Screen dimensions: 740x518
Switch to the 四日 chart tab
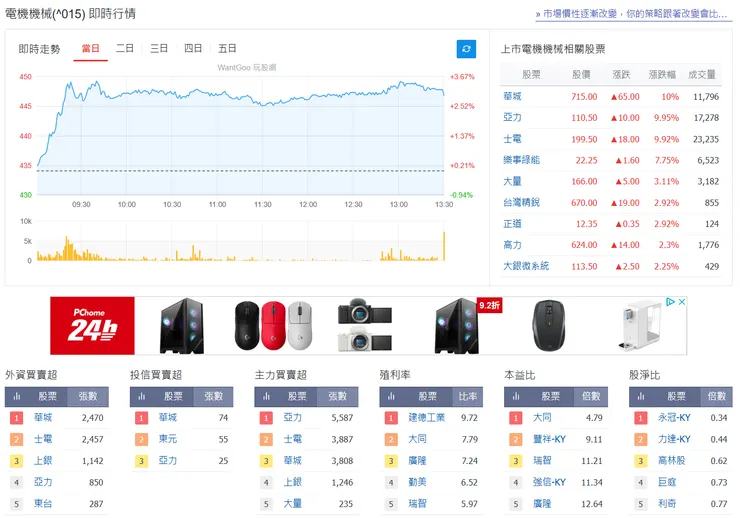click(193, 49)
